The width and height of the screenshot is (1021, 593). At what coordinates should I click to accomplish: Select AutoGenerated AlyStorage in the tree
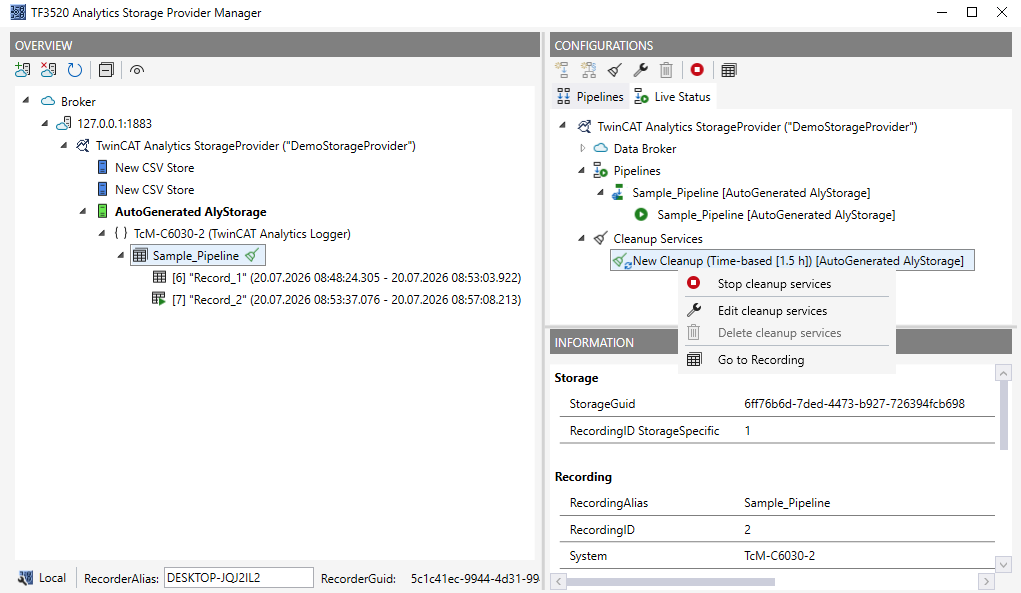click(190, 212)
